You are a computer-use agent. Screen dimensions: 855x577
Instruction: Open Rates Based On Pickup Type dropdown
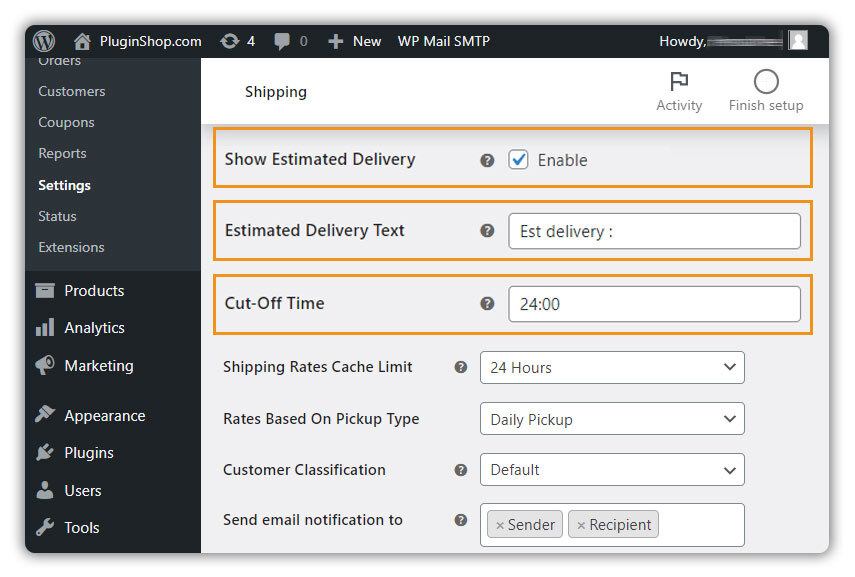point(612,419)
